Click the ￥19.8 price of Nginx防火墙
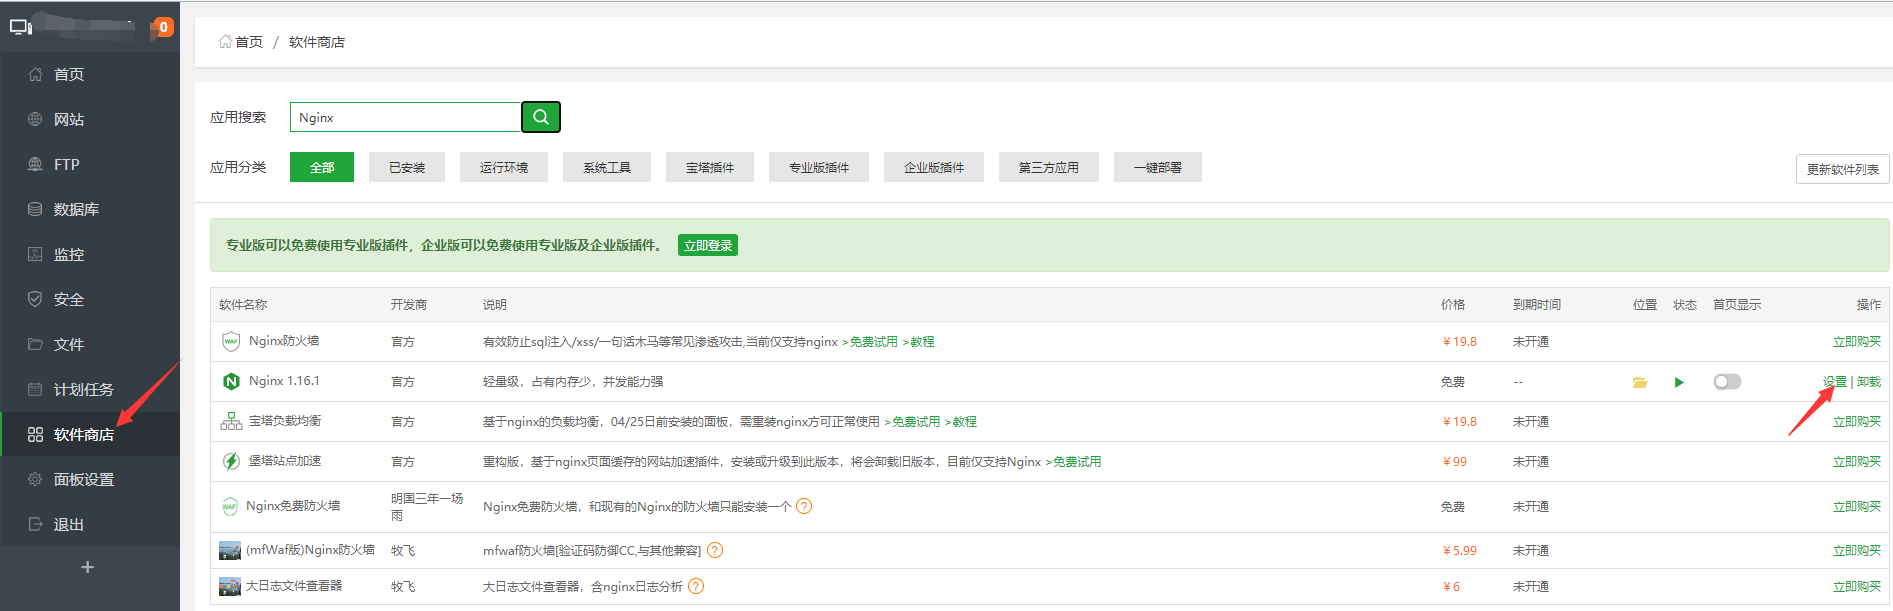Viewport: 1893px width, 611px height. point(1459,342)
